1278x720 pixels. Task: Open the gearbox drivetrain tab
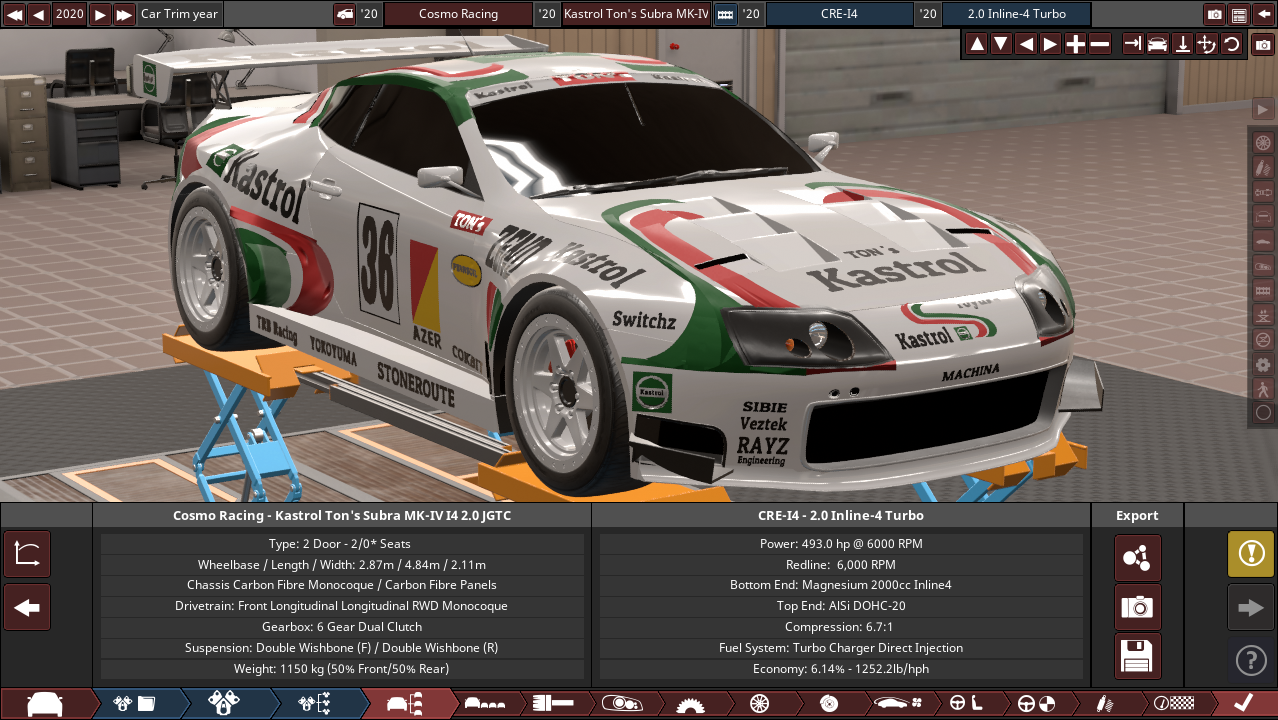tap(690, 704)
